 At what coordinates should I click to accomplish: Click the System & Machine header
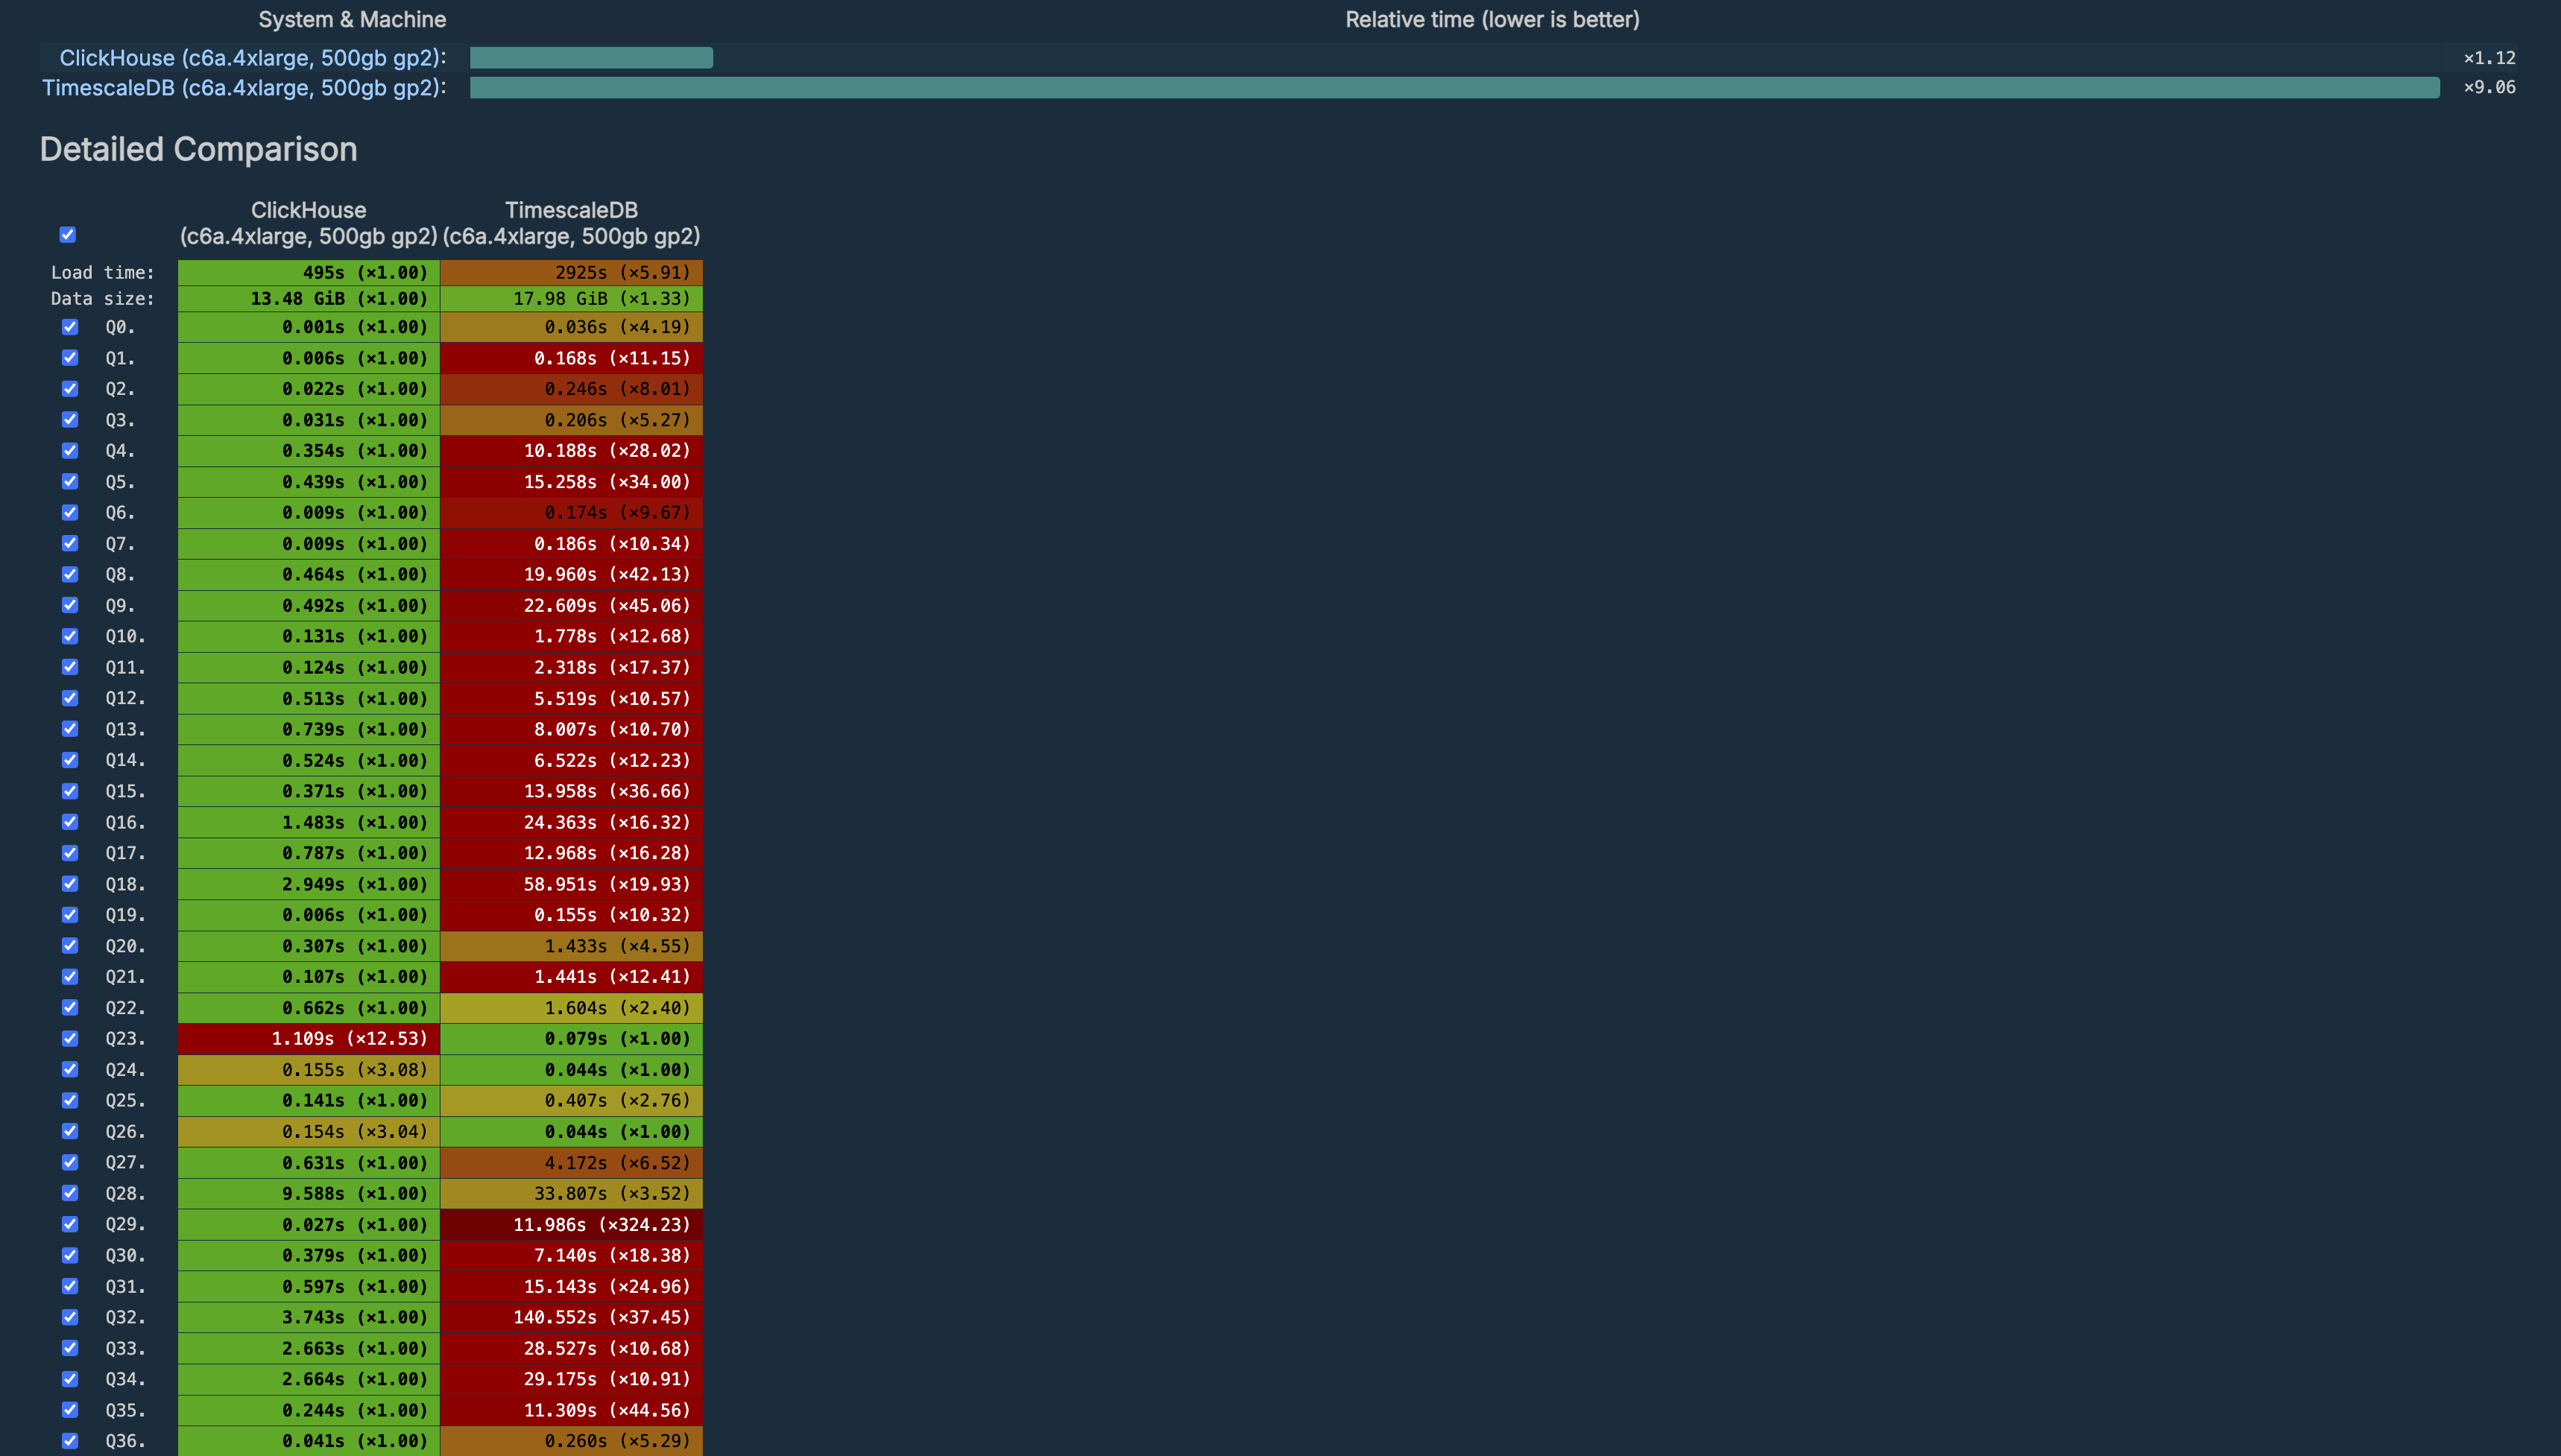352,20
